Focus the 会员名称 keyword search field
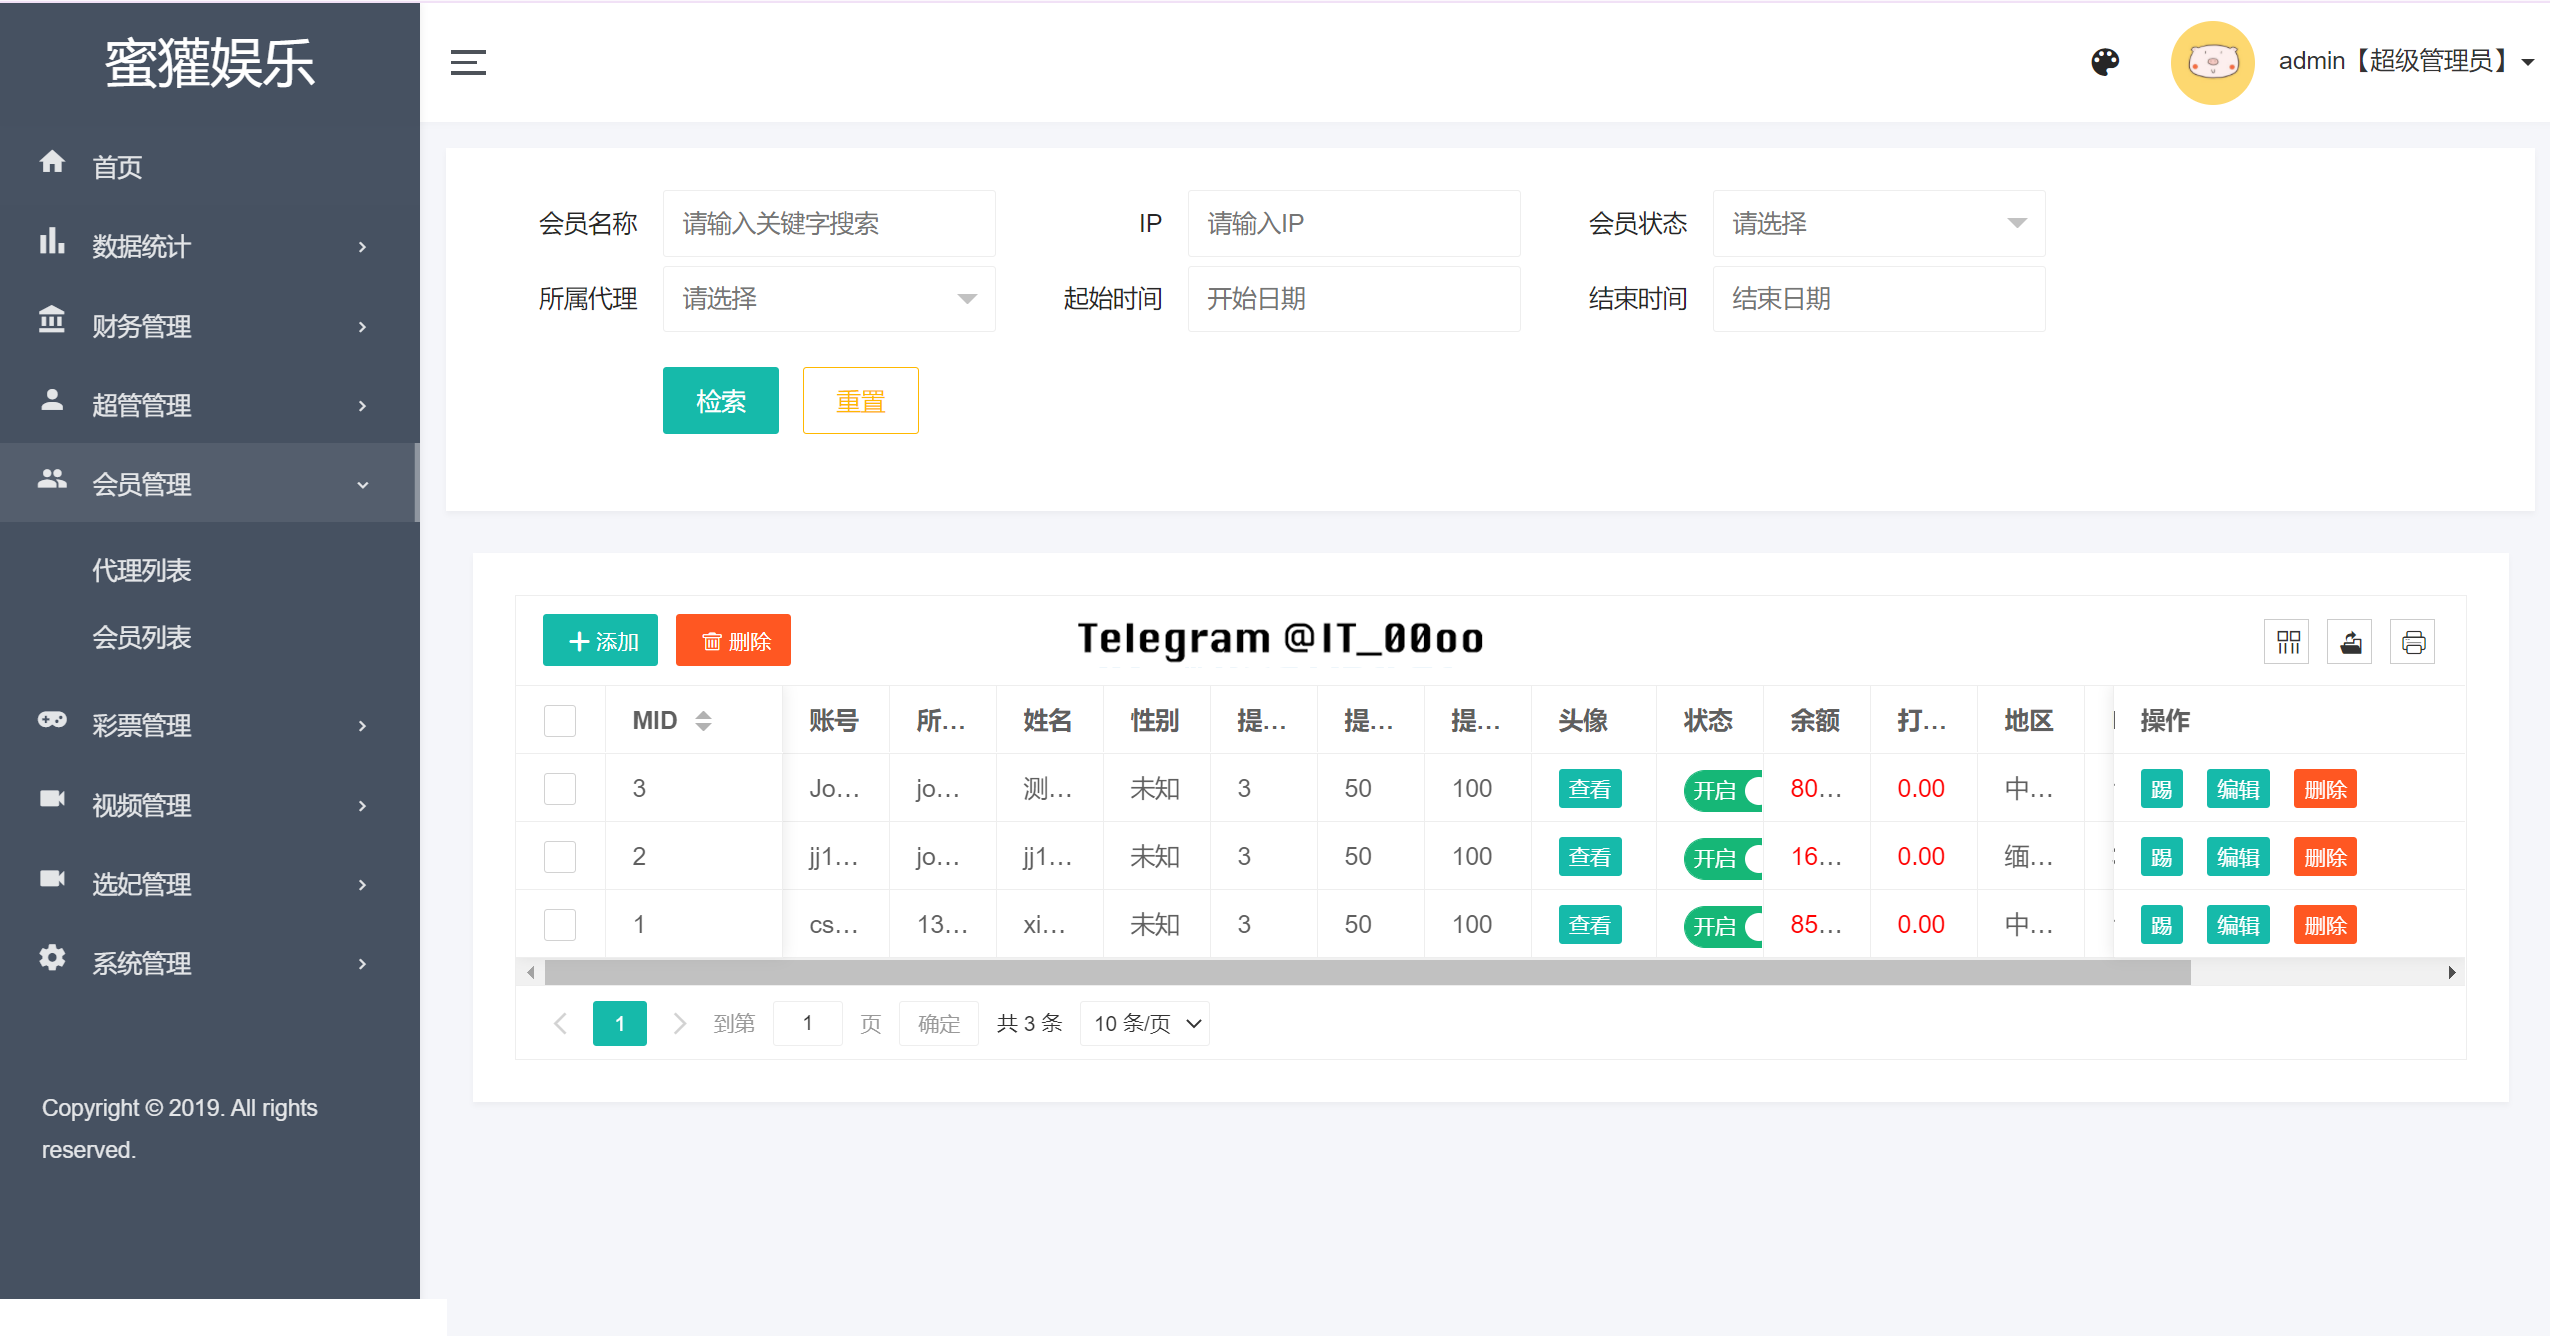2550x1336 pixels. 829,223
